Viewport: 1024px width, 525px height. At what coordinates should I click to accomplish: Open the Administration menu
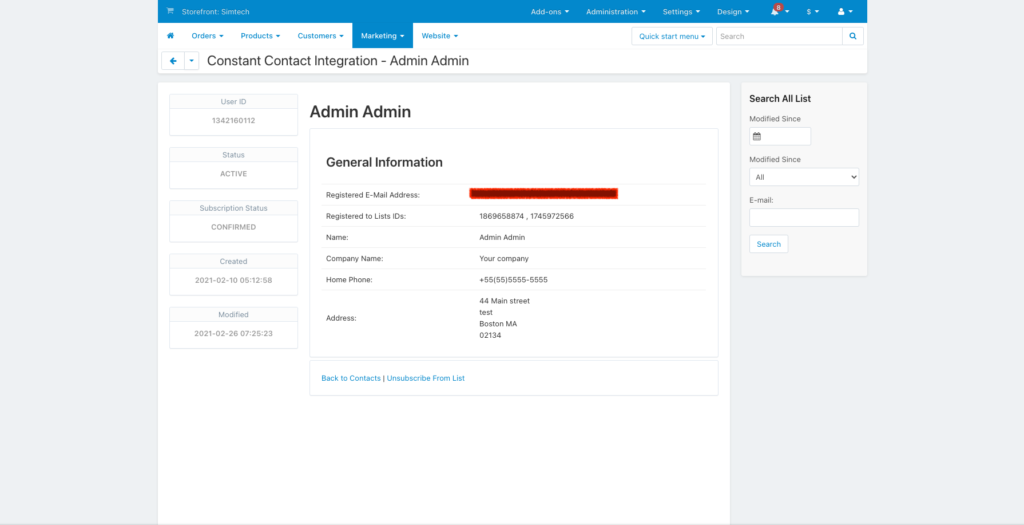point(615,12)
